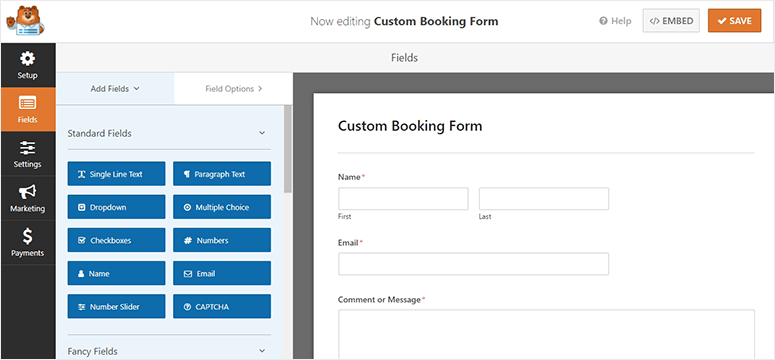Viewport: 775px width, 360px height.
Task: Add a Multiple Choice field
Action: (222, 207)
